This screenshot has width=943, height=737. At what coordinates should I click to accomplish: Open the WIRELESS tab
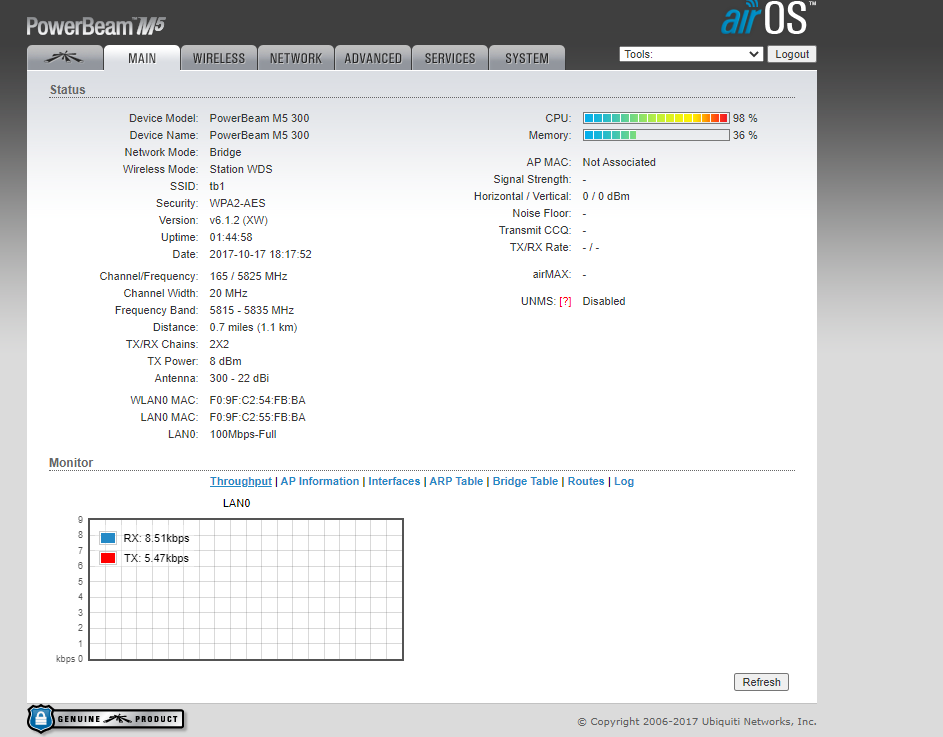point(219,58)
